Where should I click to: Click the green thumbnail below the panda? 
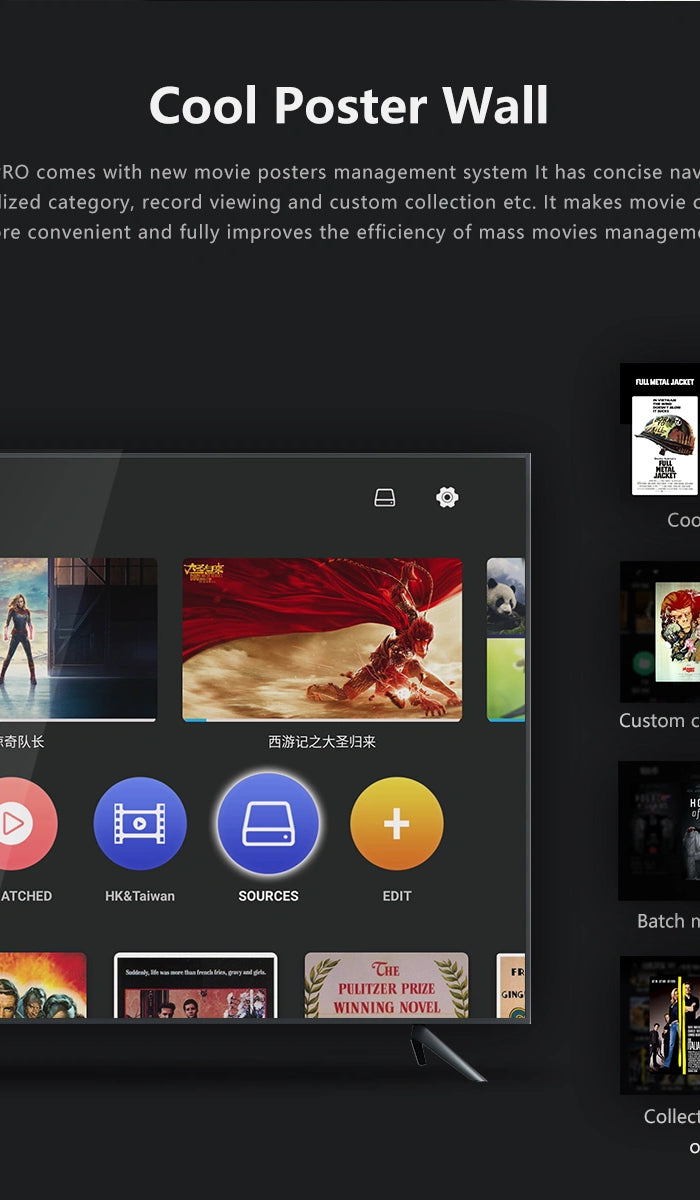click(506, 680)
